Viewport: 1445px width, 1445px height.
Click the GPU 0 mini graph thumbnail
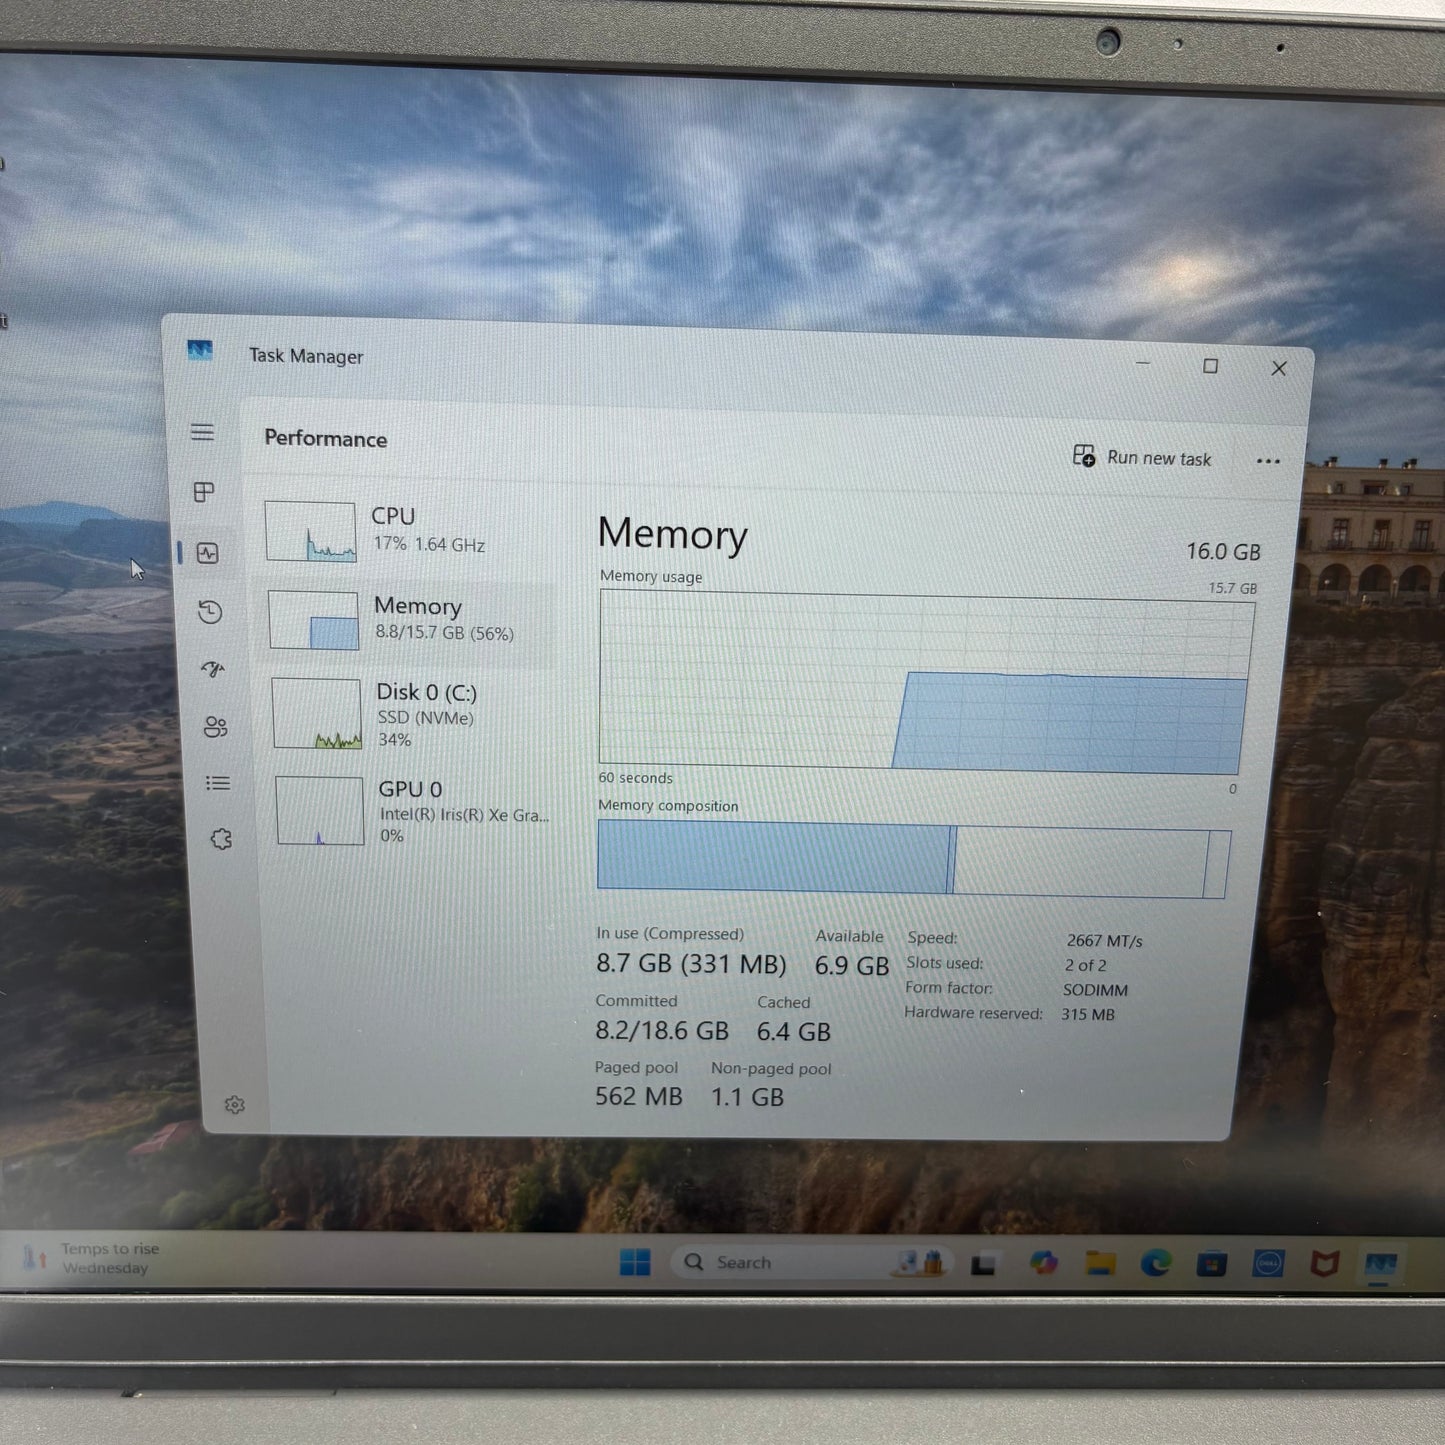point(319,811)
